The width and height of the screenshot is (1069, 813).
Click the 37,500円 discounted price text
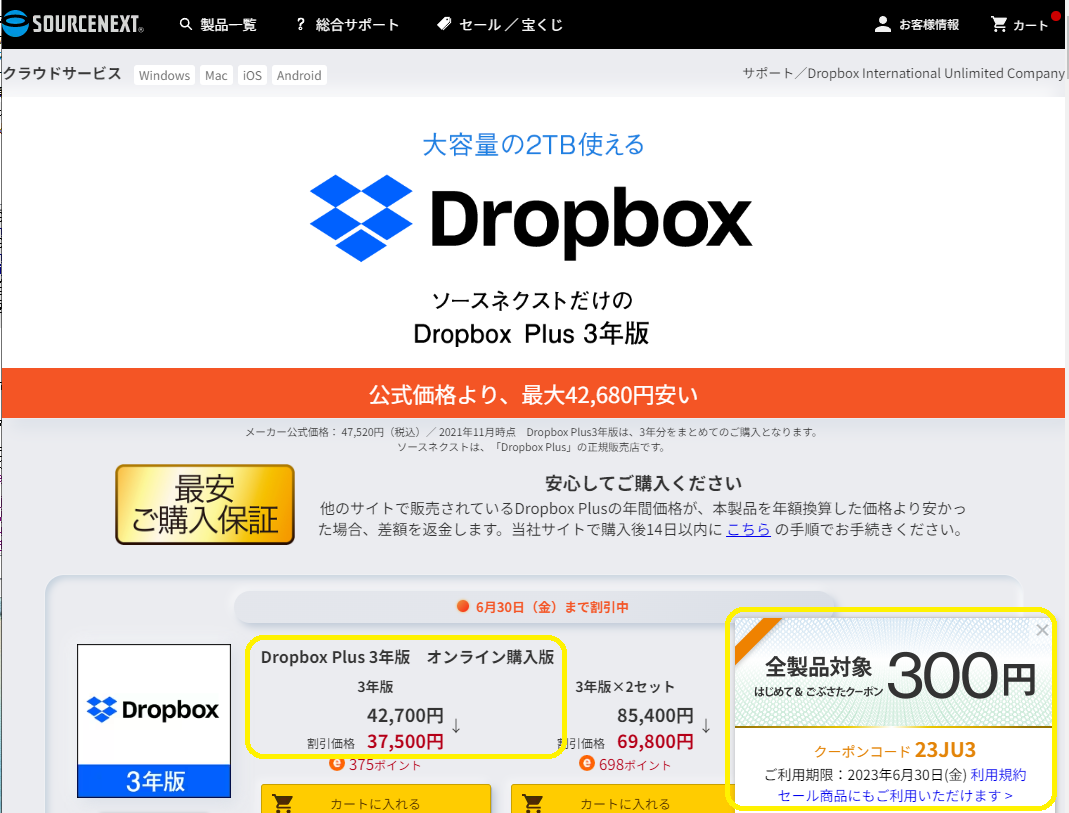click(405, 741)
